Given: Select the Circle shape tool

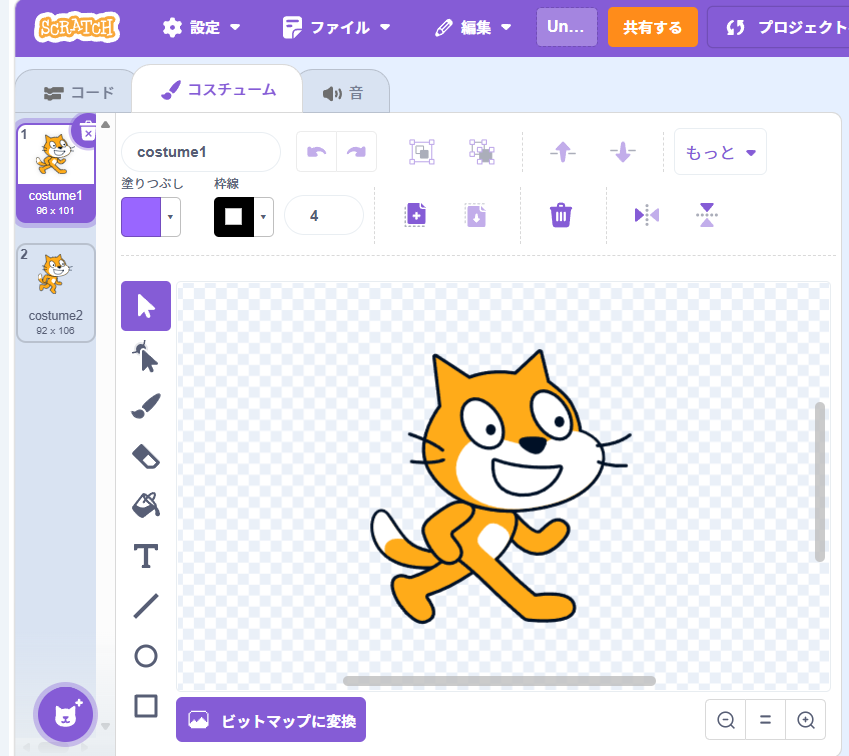Looking at the screenshot, I should coord(146,656).
